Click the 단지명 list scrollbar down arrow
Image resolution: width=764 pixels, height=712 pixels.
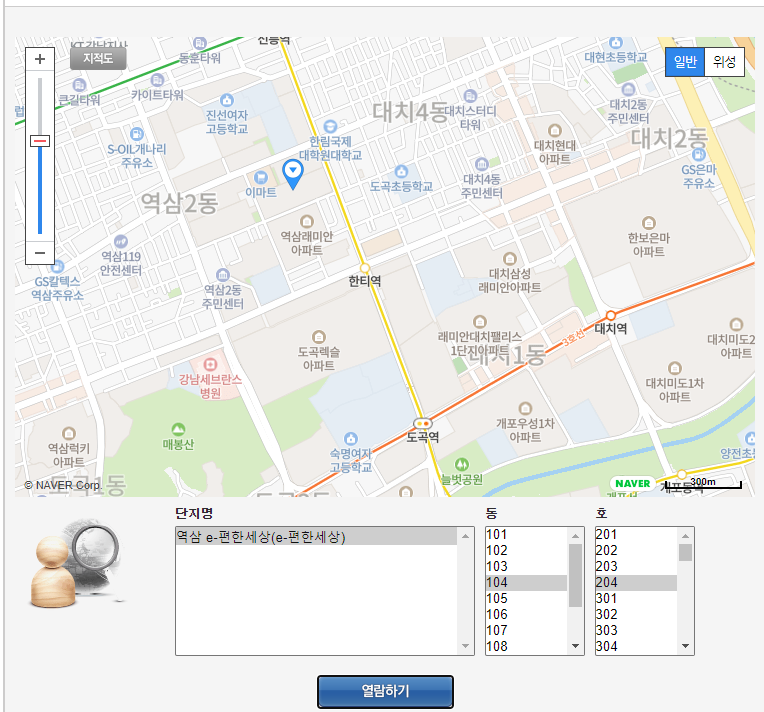pos(465,646)
